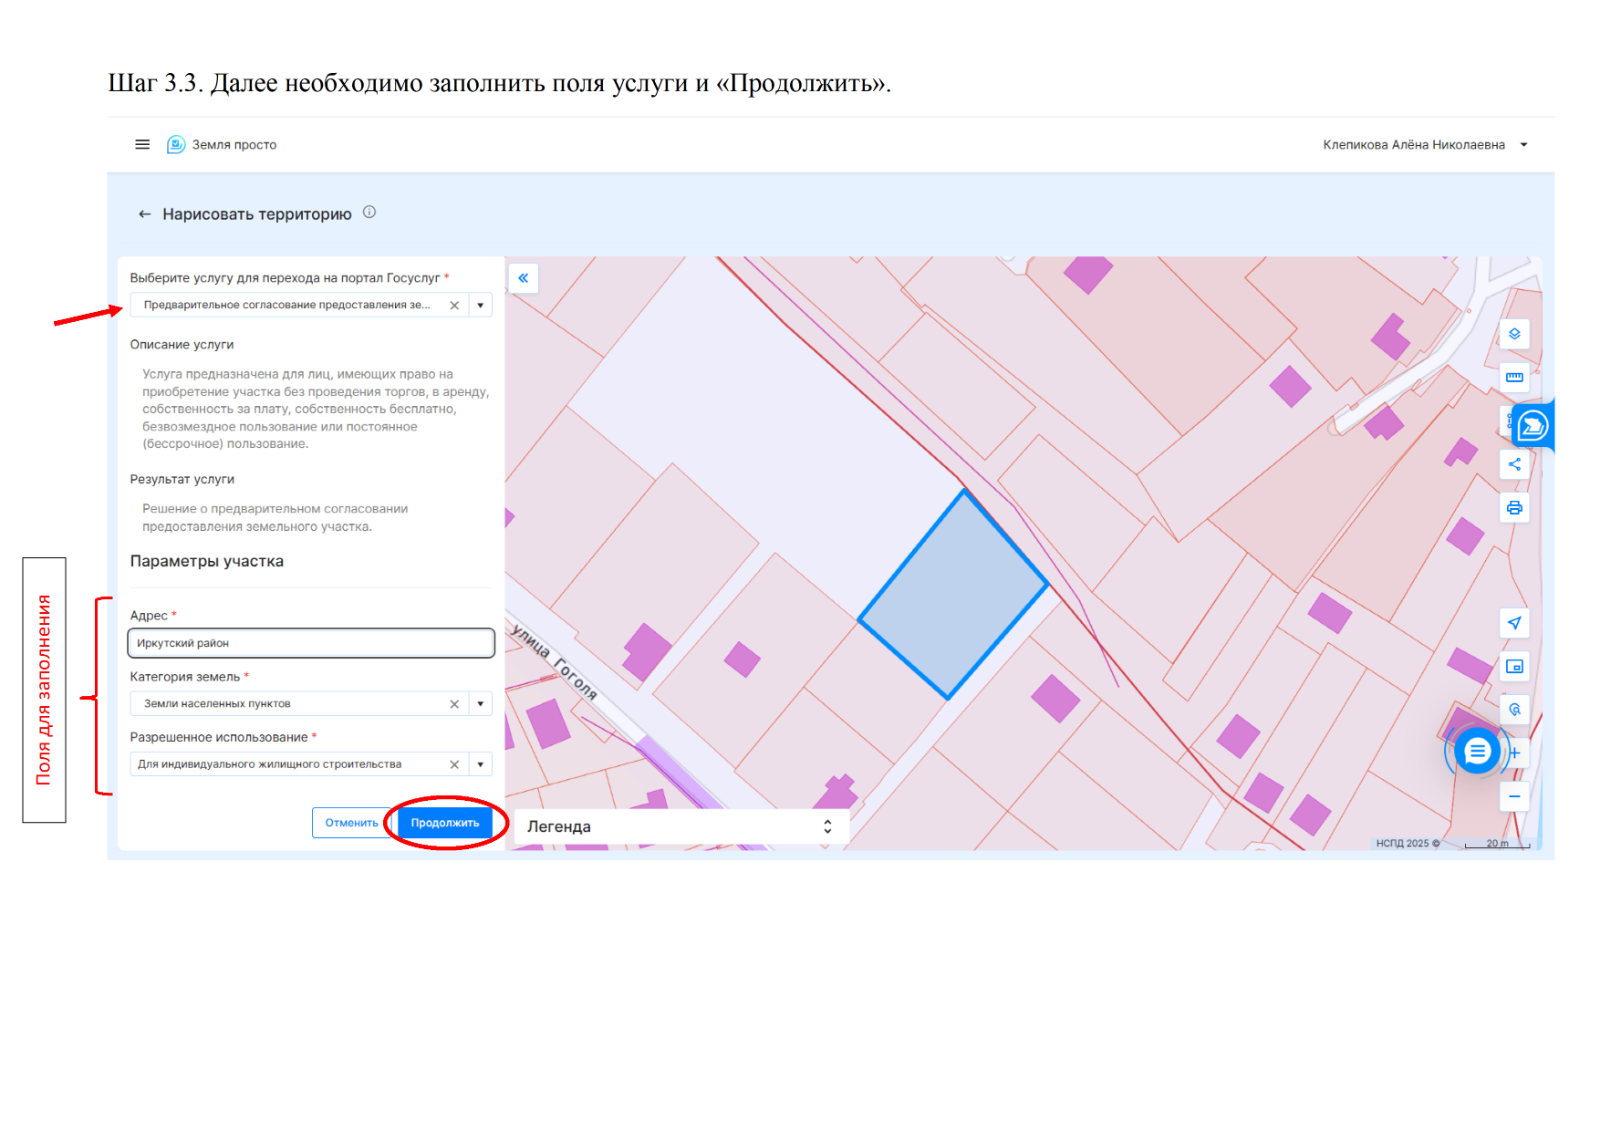Click the info icon next to Нарисовать территорию
The height and width of the screenshot is (1132, 1600).
click(369, 212)
